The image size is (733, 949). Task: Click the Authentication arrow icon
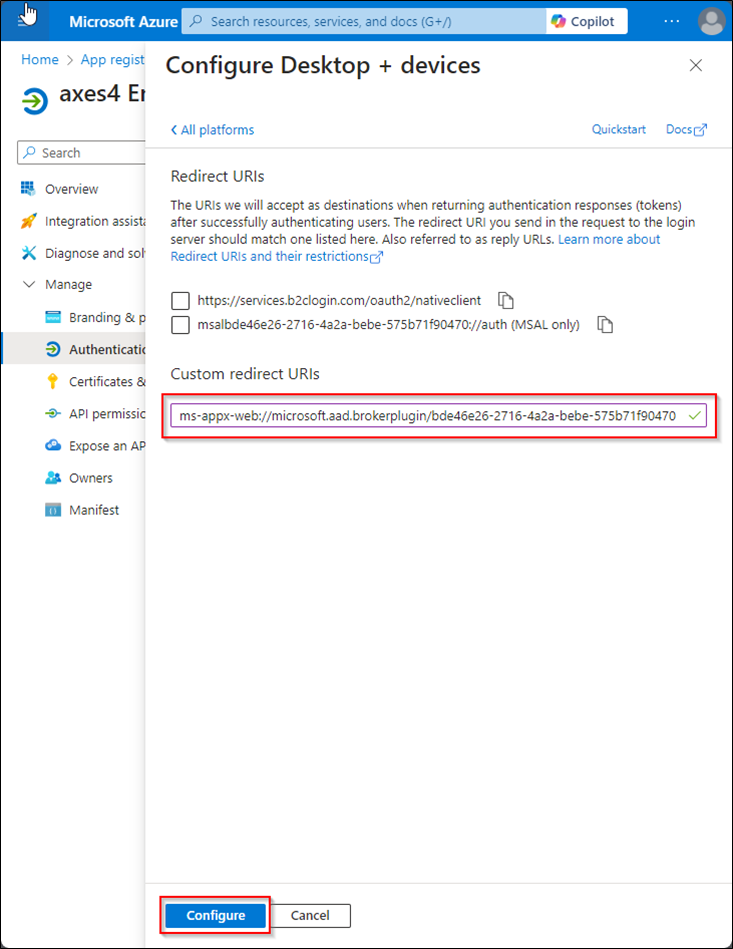pos(53,349)
